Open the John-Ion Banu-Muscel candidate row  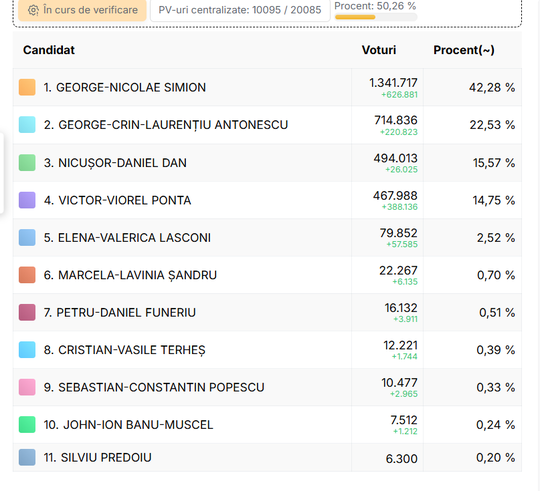coord(267,425)
